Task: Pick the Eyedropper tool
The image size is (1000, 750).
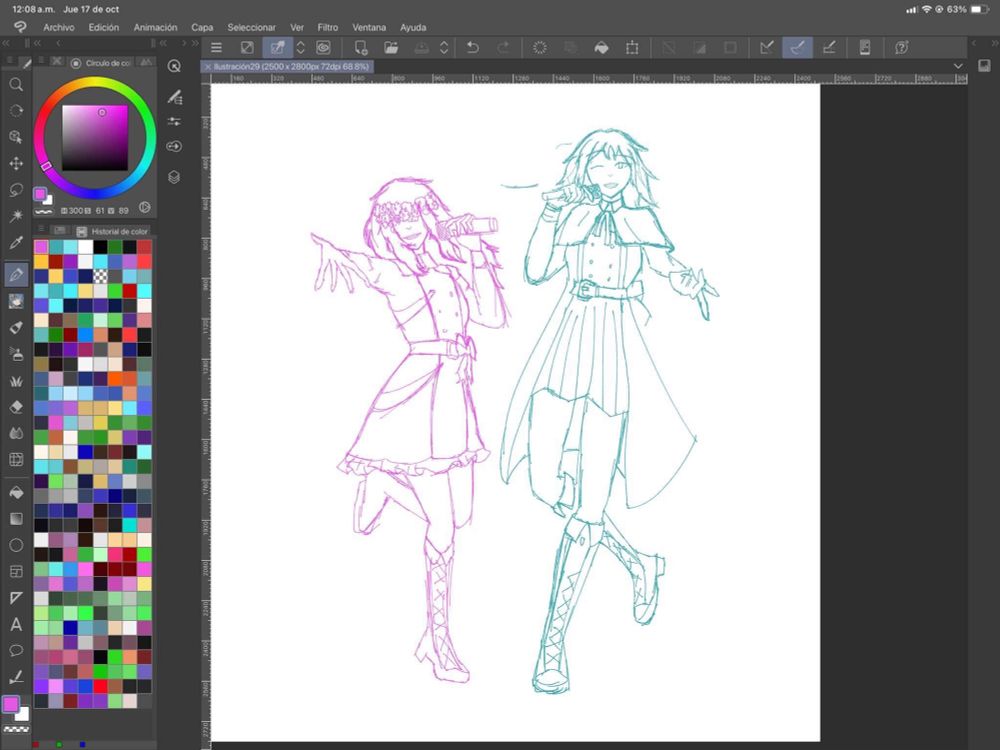Action: [16, 243]
